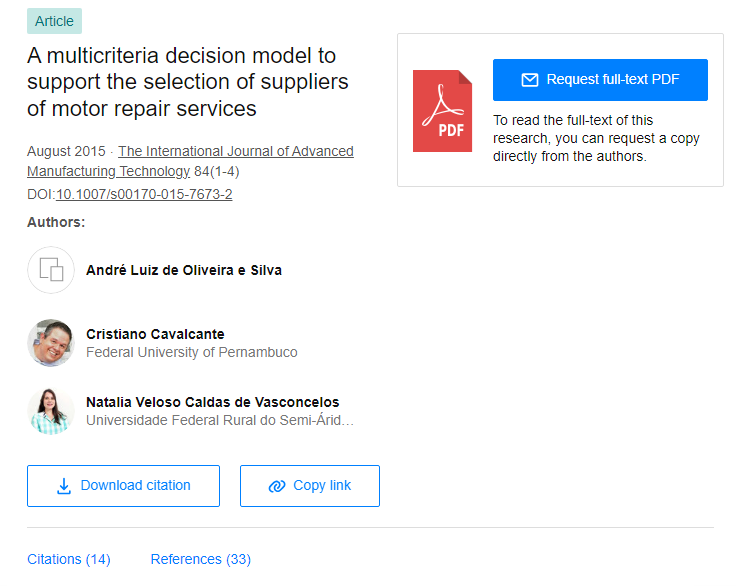The width and height of the screenshot is (736, 586).
Task: Click the download arrow icon
Action: point(64,486)
